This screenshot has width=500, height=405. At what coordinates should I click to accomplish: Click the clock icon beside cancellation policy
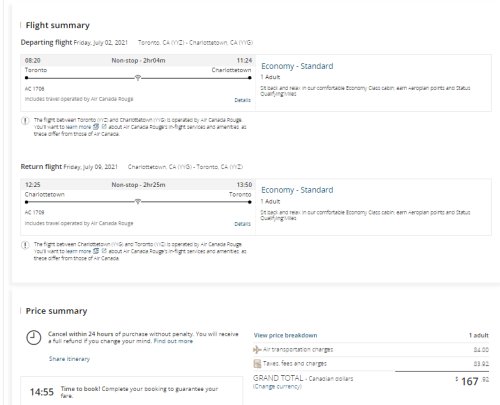34,338
